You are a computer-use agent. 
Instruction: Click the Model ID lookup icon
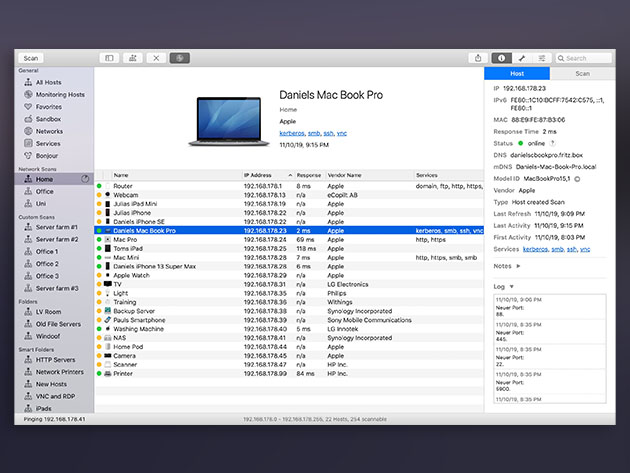point(577,179)
